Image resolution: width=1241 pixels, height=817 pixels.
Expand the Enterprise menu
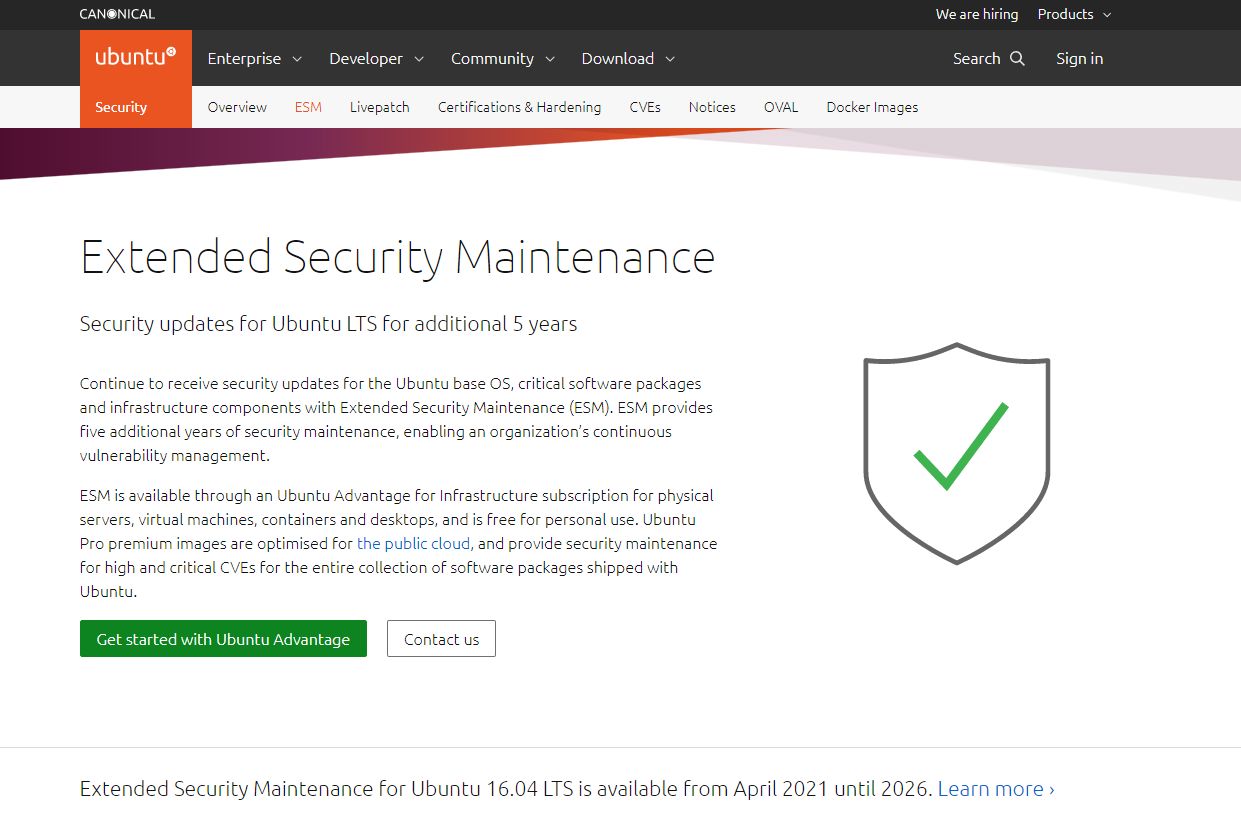[x=254, y=58]
